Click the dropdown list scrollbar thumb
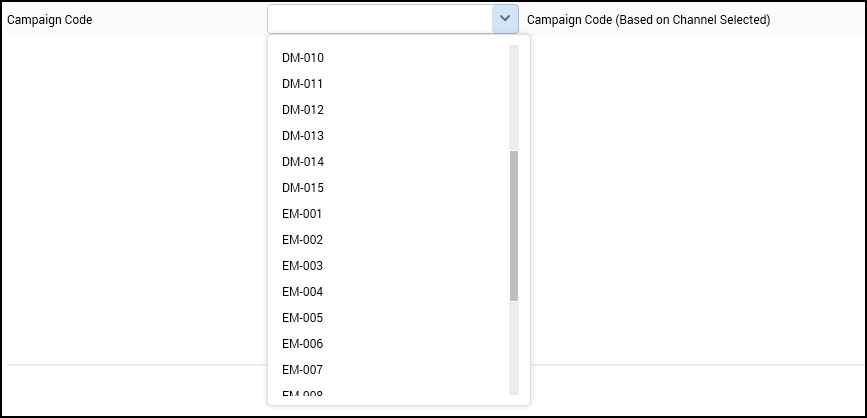The width and height of the screenshot is (867, 418). (514, 225)
